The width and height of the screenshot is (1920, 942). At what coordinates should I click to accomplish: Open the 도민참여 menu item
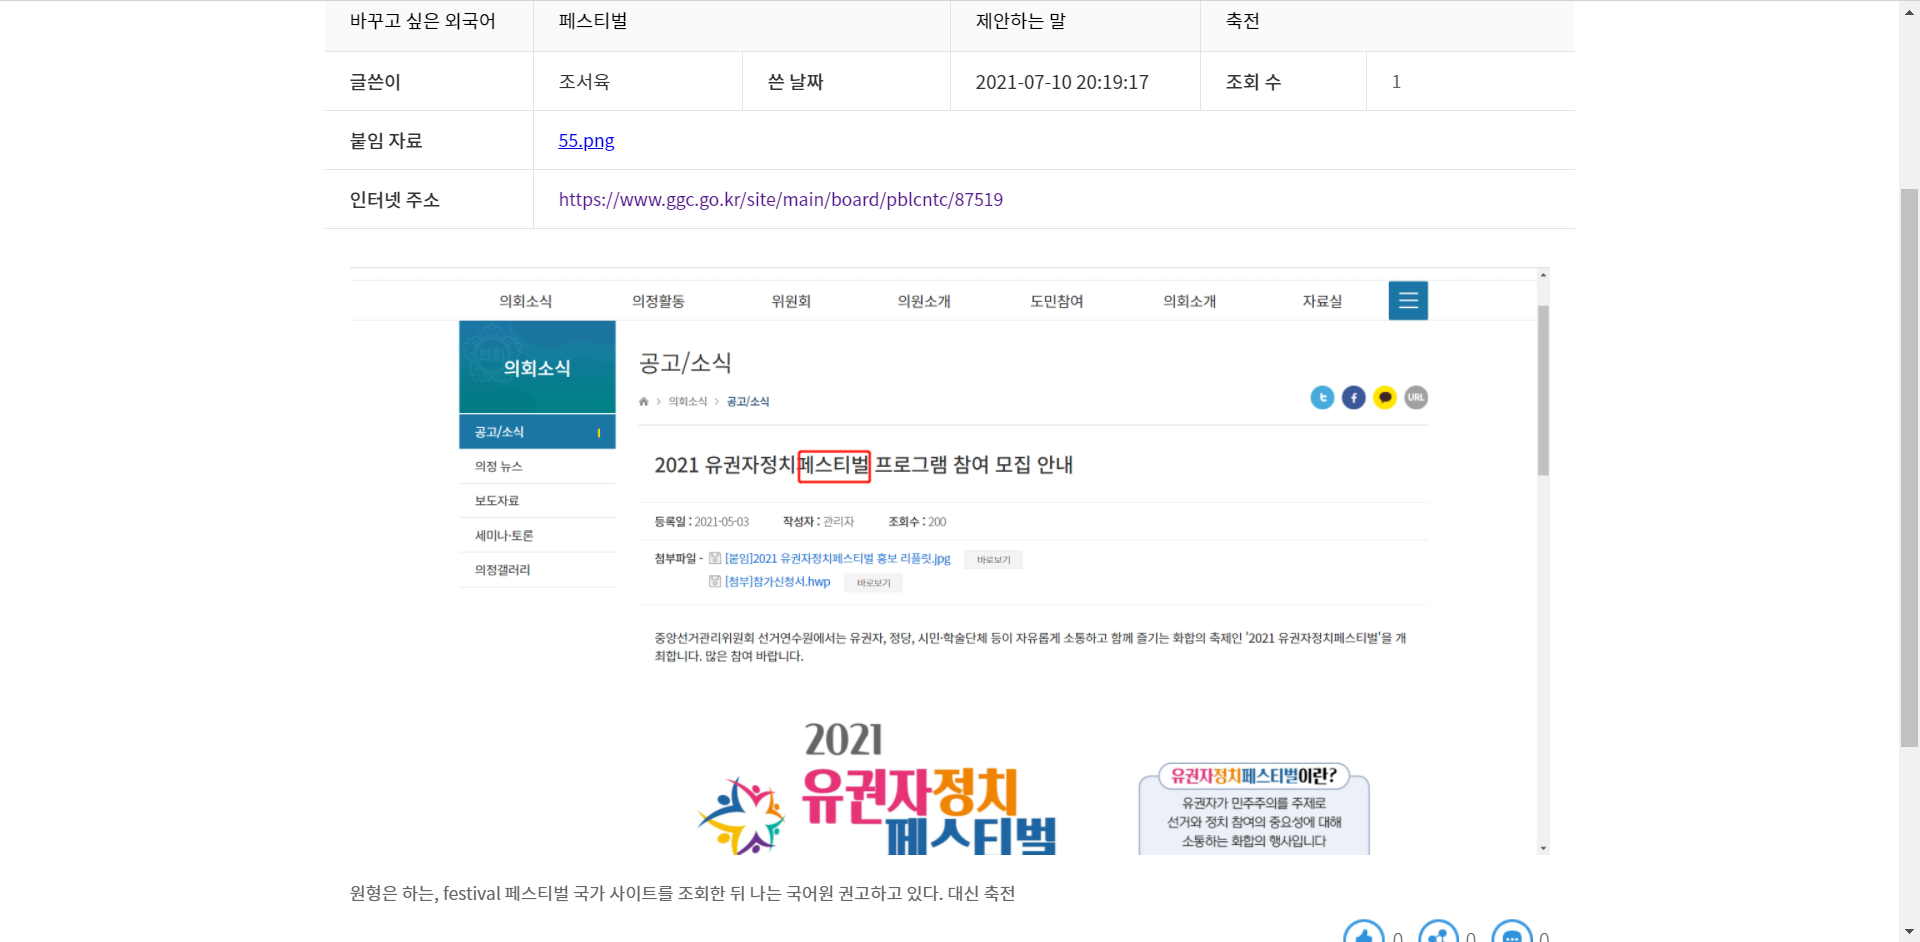pos(1057,301)
